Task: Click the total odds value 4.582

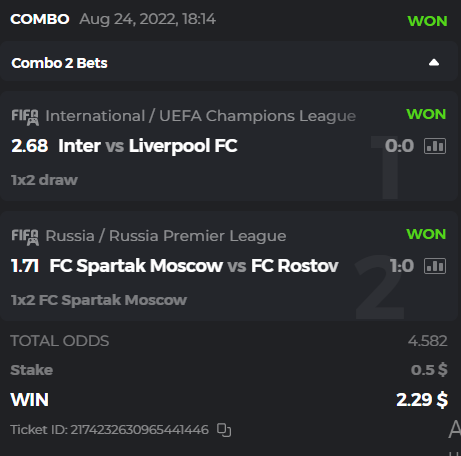Action: coord(427,341)
